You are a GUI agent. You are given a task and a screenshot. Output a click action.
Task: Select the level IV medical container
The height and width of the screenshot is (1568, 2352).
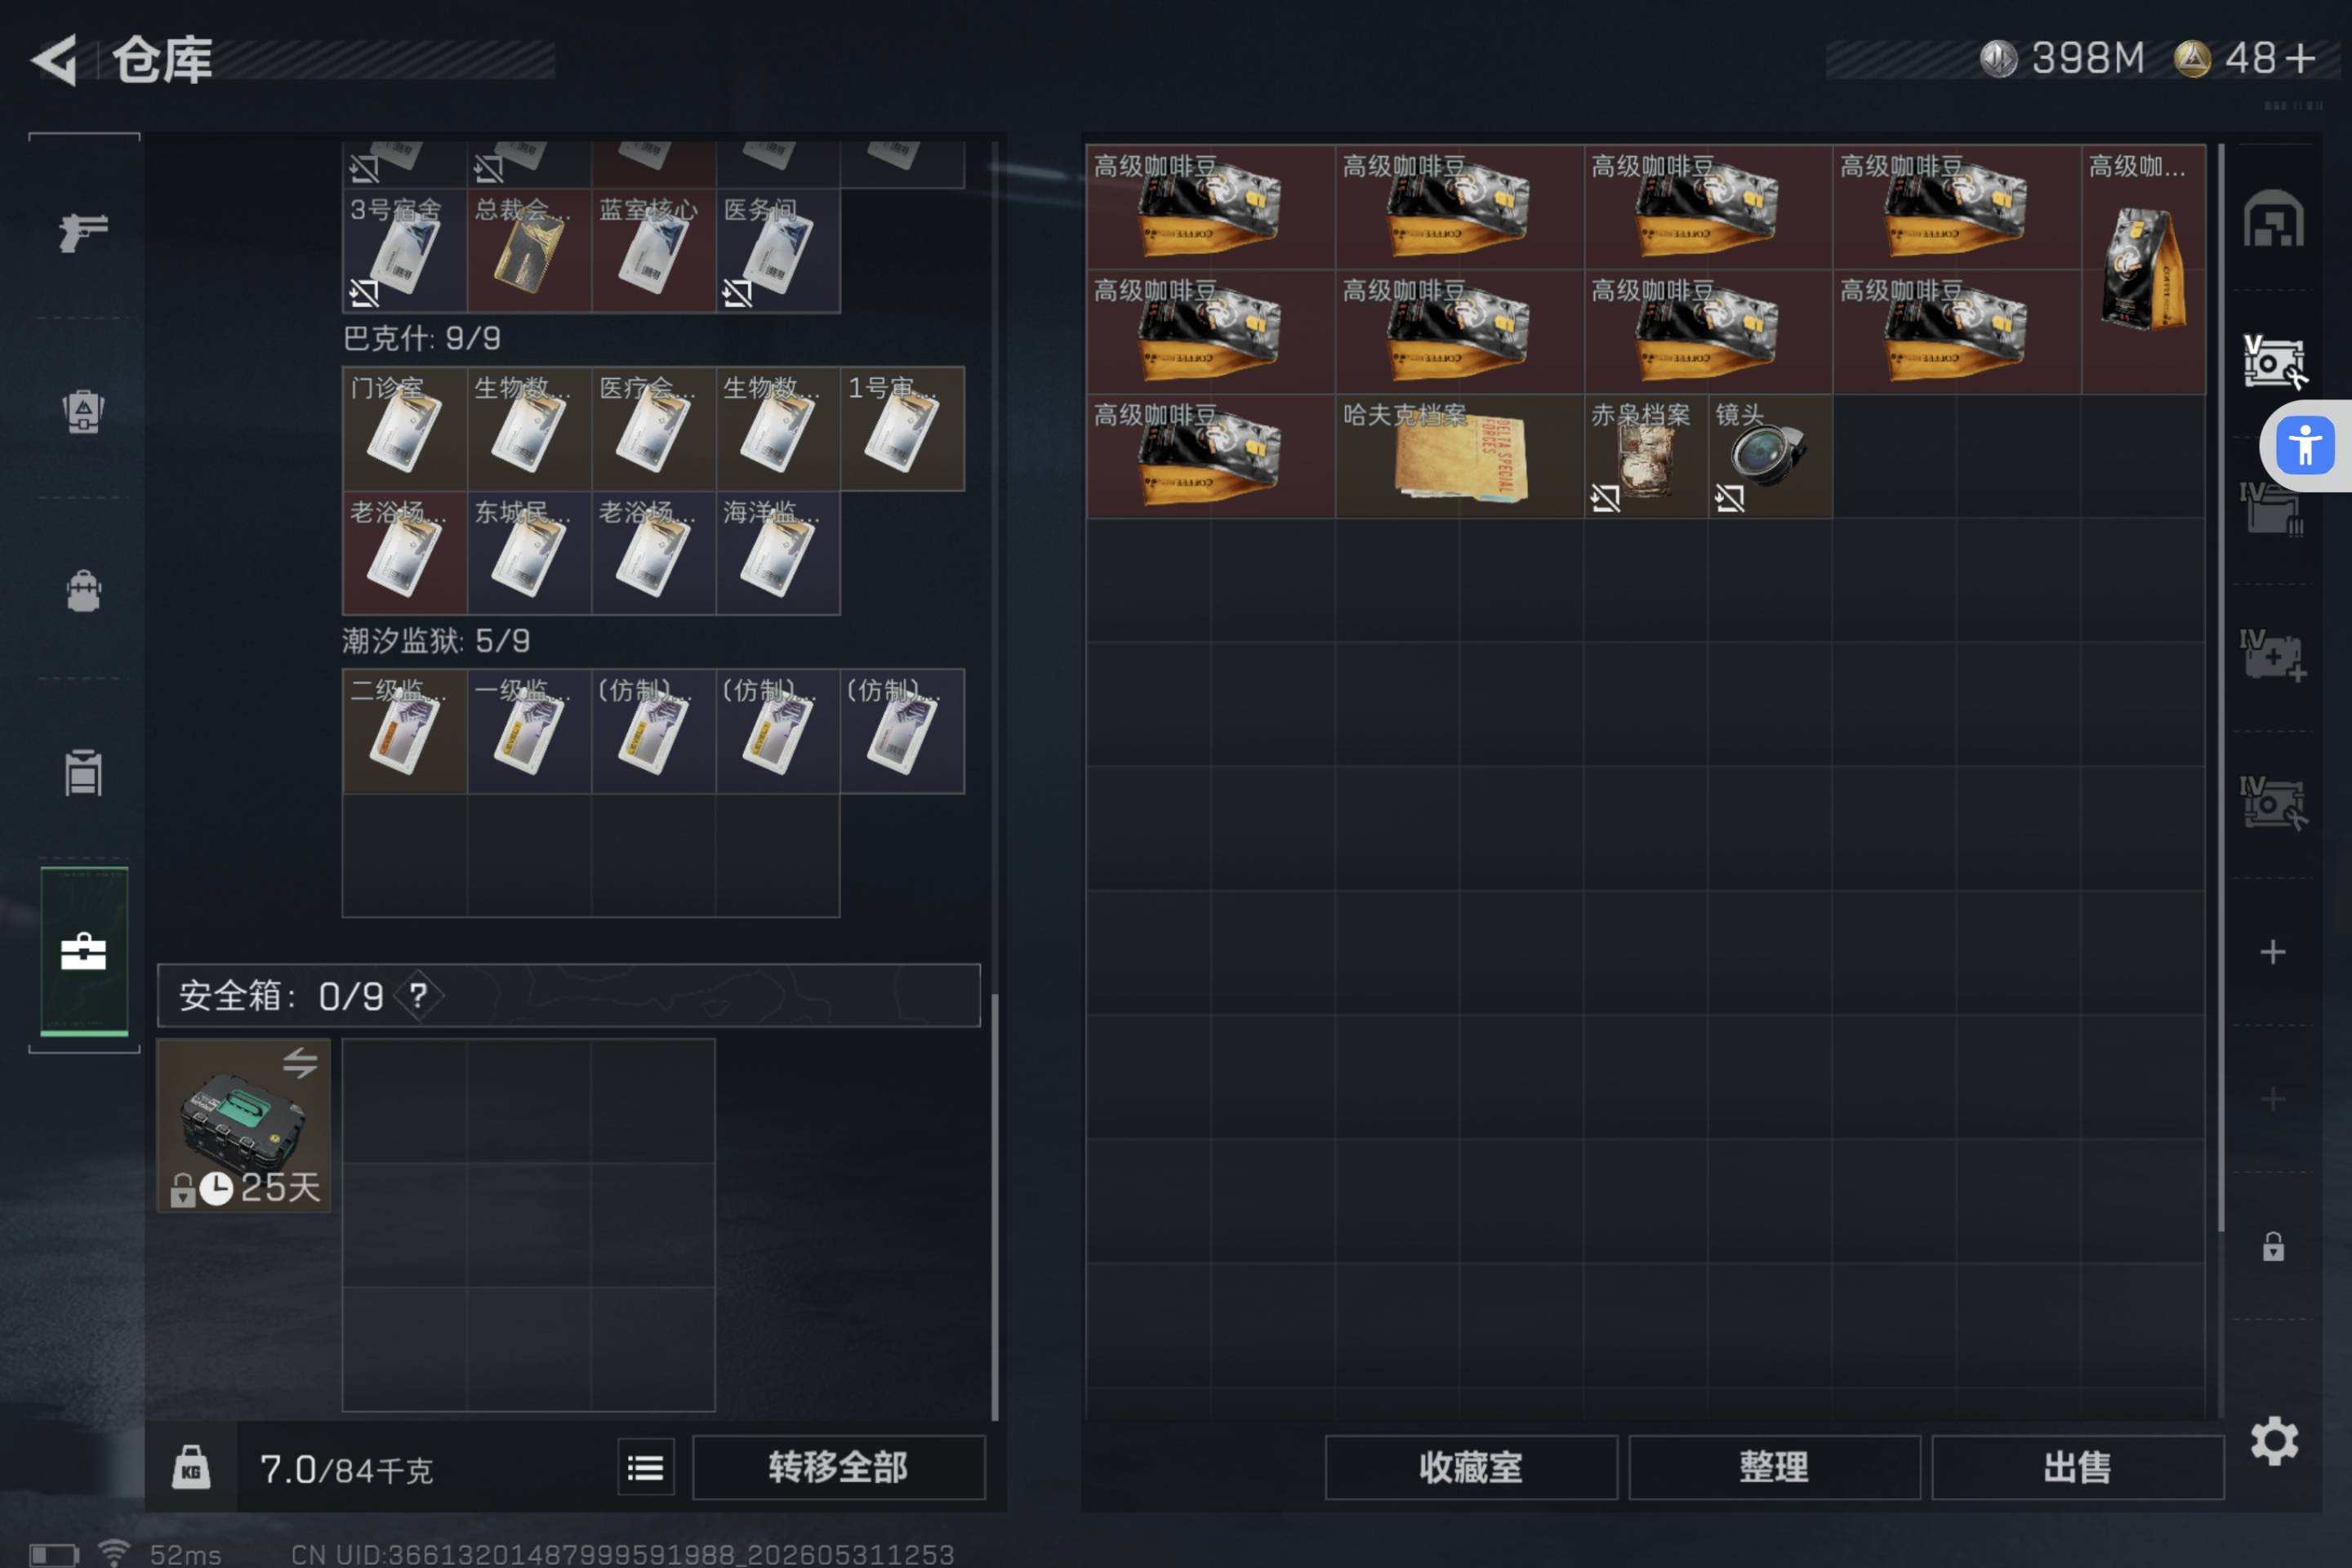coord(2273,655)
